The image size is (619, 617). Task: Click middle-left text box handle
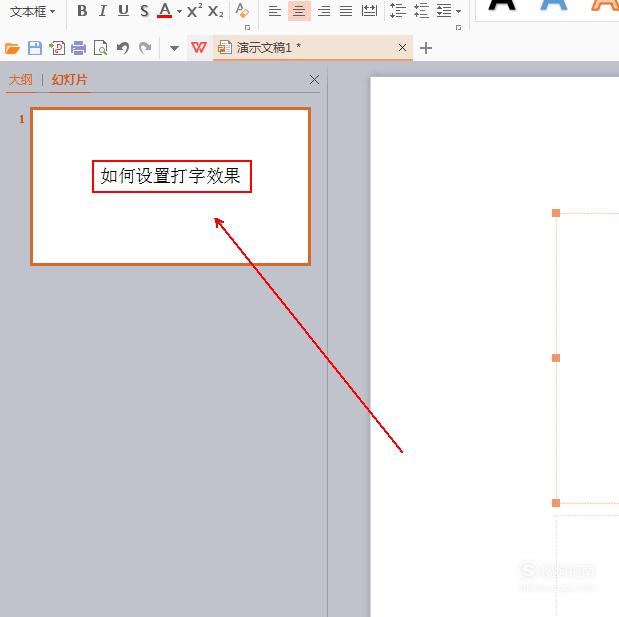556,358
